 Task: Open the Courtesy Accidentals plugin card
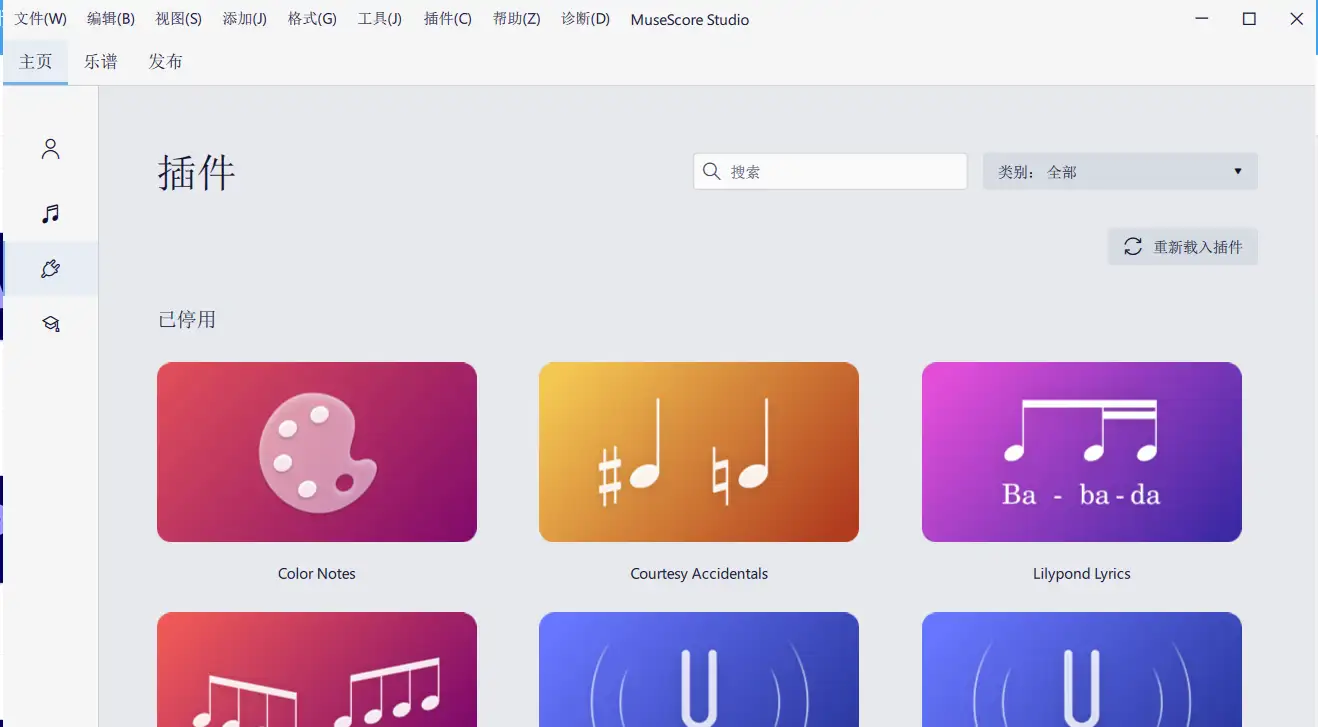click(698, 452)
